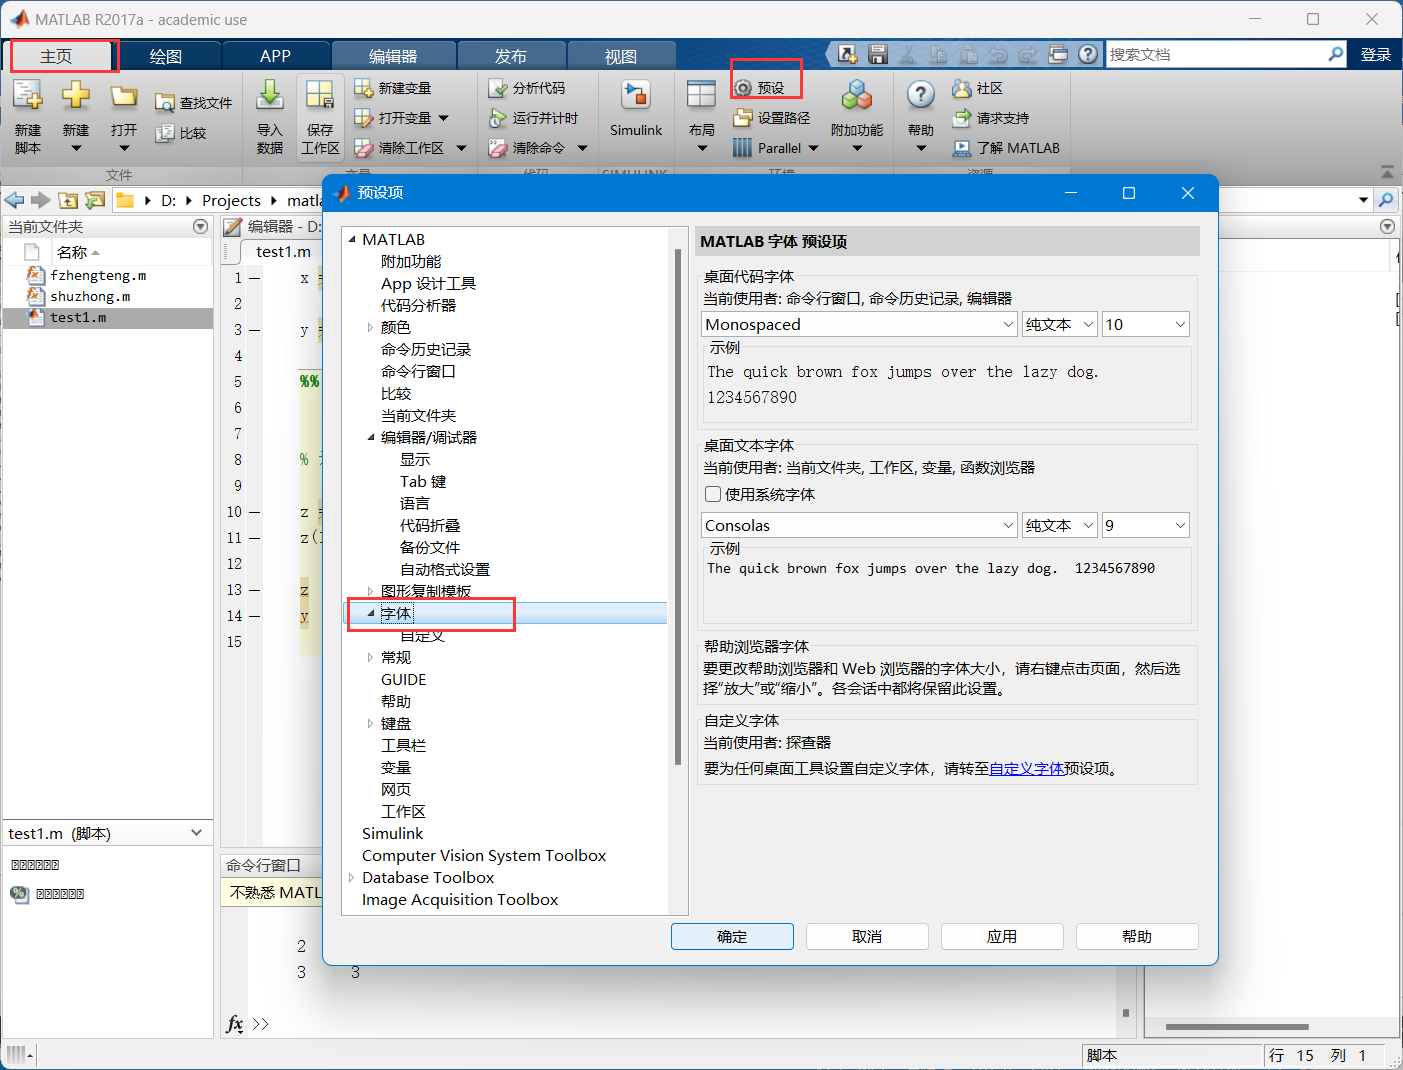Select shuzhong.m in Current Folder
Viewport: 1403px width, 1070px height.
[x=90, y=296]
